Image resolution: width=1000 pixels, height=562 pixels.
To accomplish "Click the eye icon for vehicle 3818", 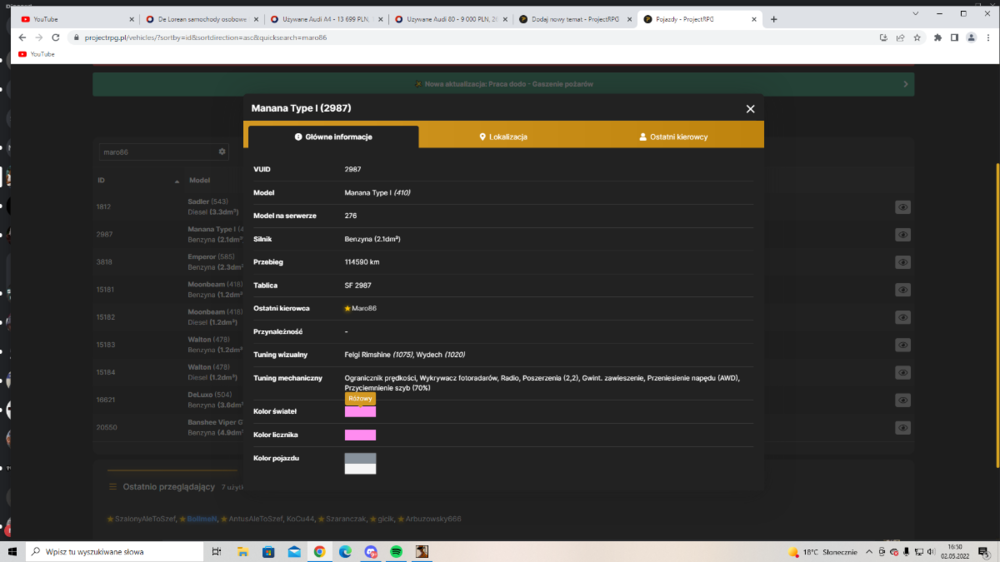I will pyautogui.click(x=902, y=262).
